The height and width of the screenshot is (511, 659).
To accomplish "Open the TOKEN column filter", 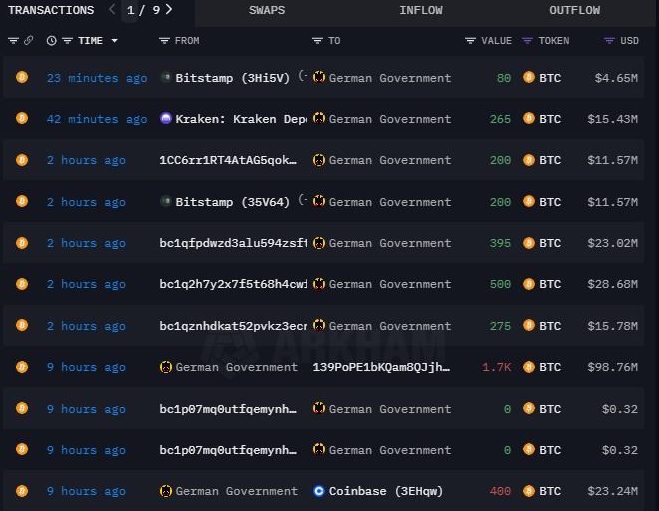I will [x=527, y=41].
